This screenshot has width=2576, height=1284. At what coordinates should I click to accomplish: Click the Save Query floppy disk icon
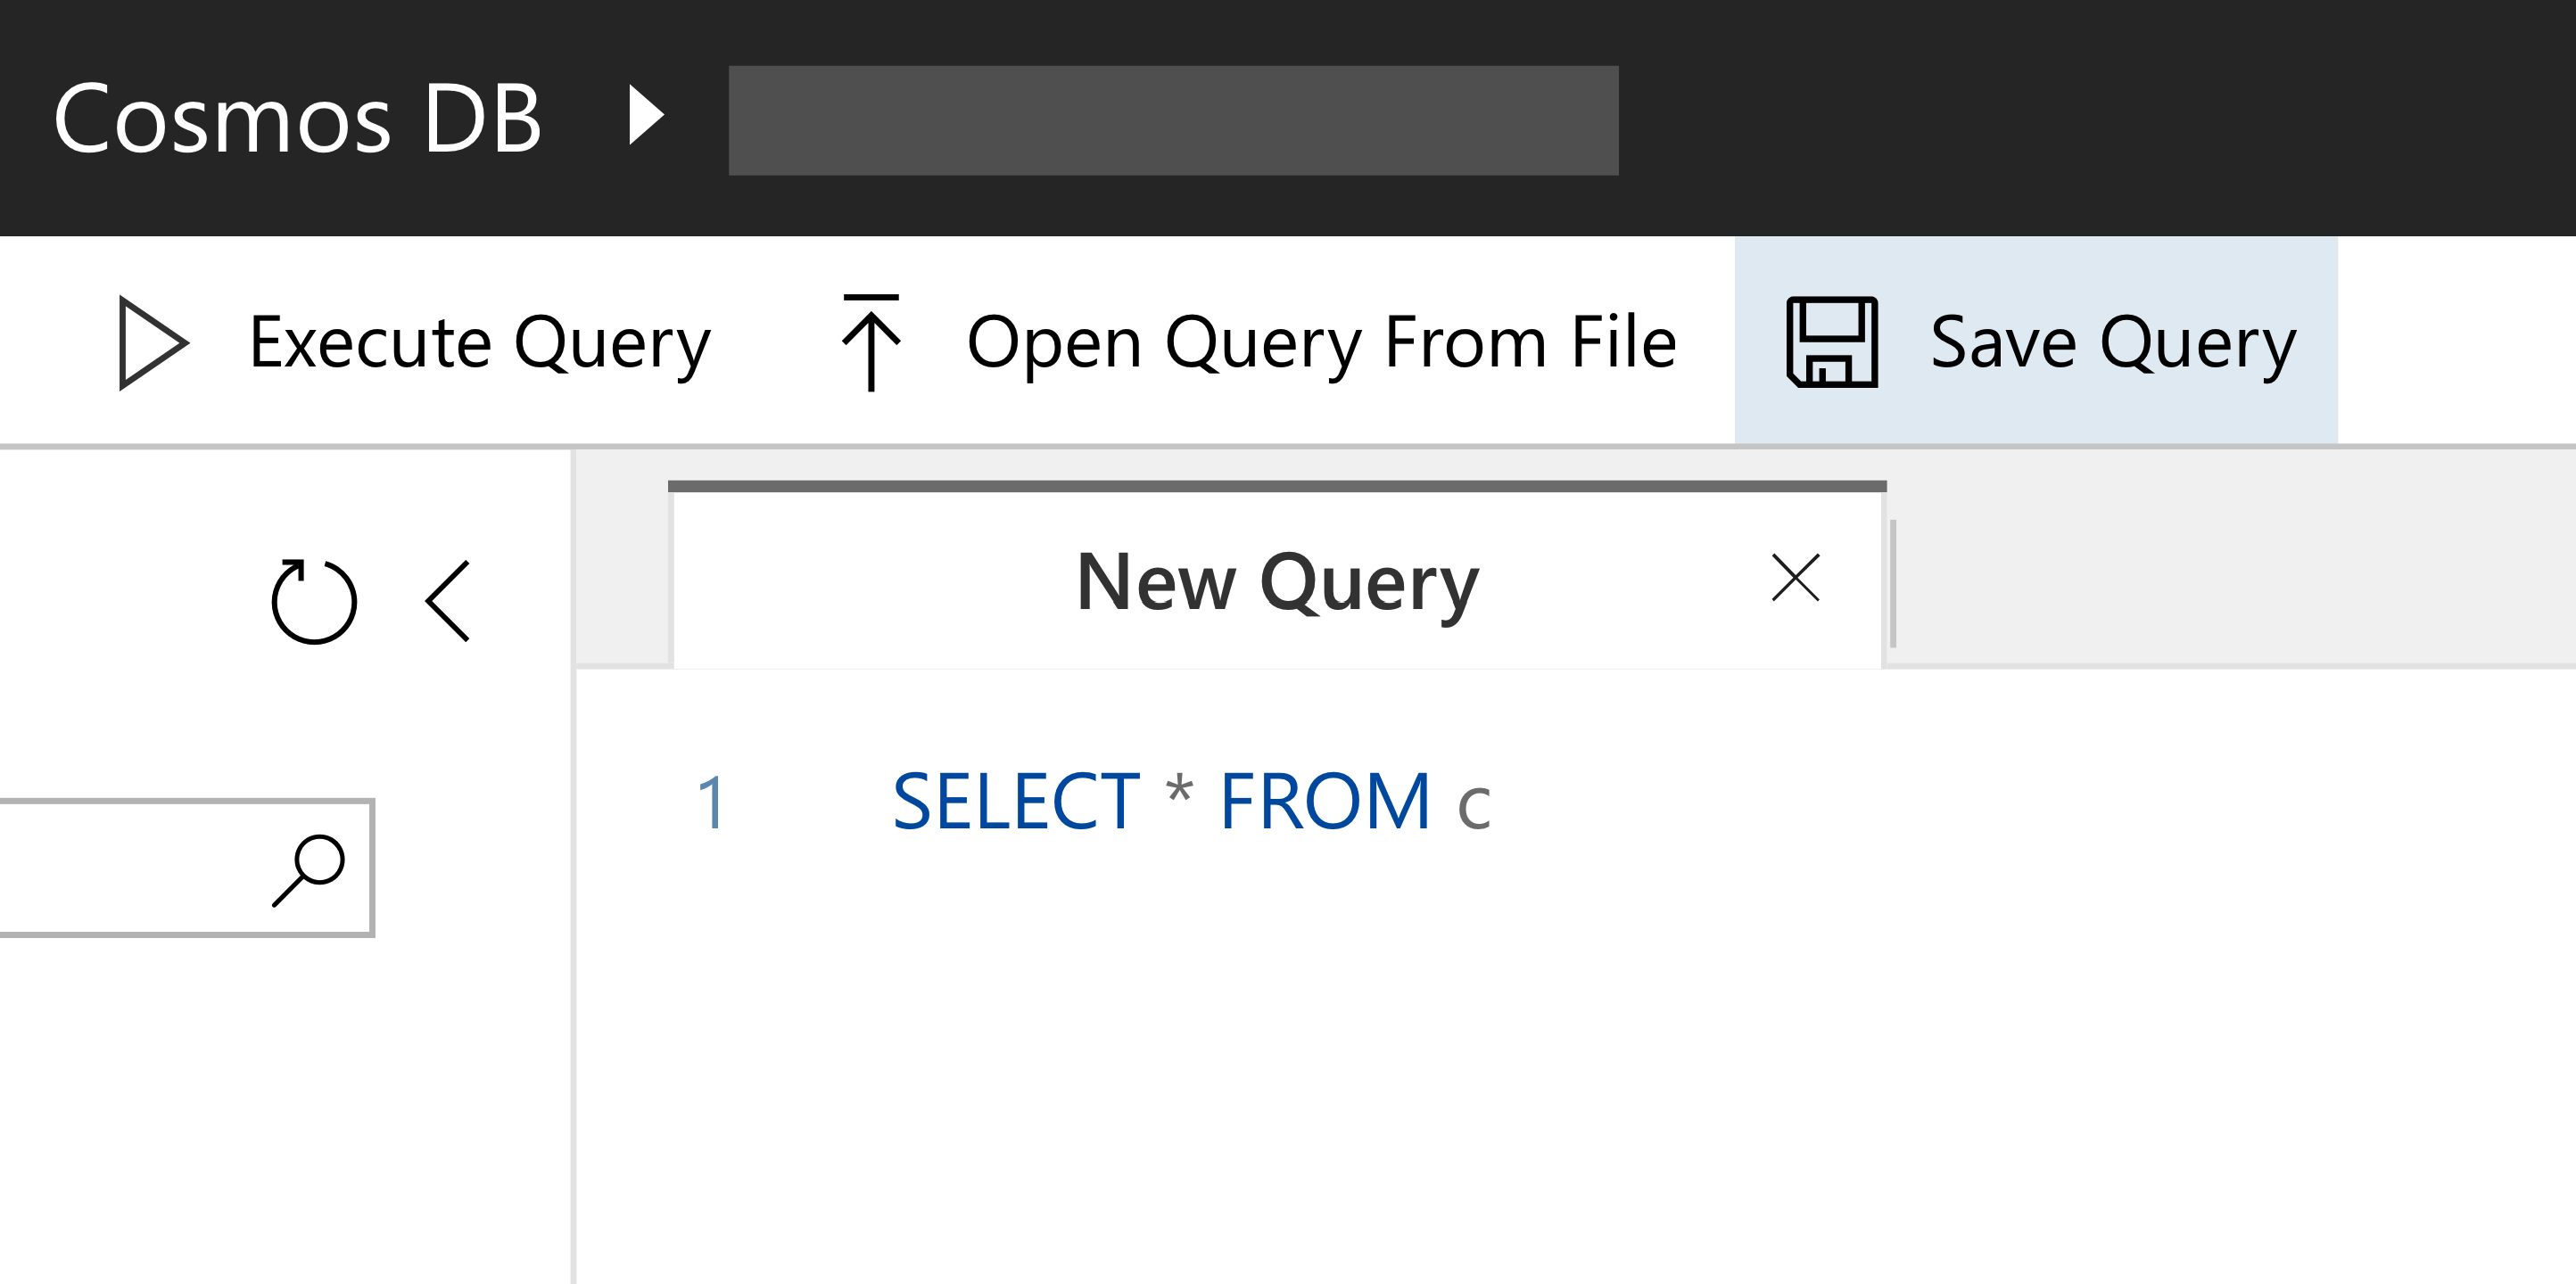tap(1832, 342)
